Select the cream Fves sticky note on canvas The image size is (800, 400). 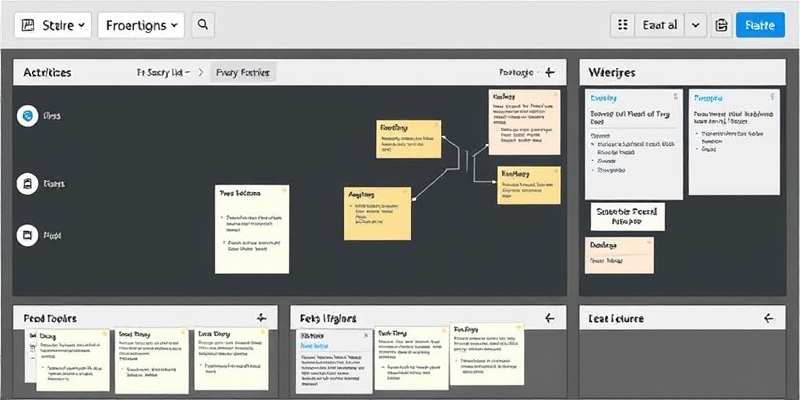(252, 228)
